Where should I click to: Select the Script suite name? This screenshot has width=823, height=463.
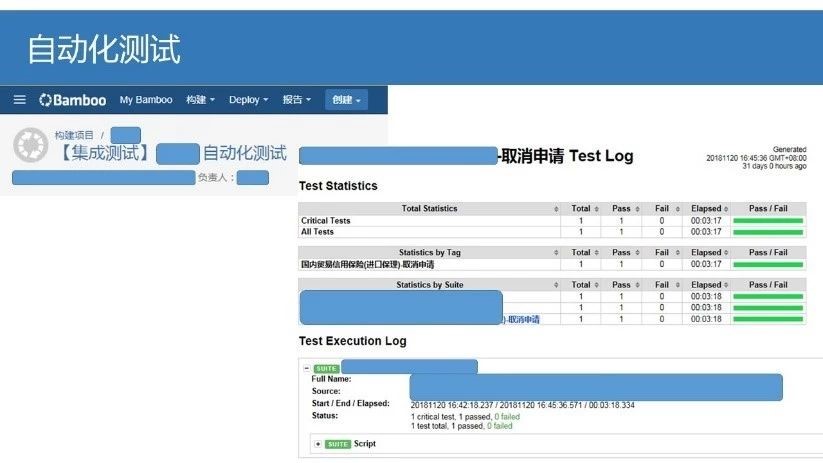pyautogui.click(x=365, y=444)
